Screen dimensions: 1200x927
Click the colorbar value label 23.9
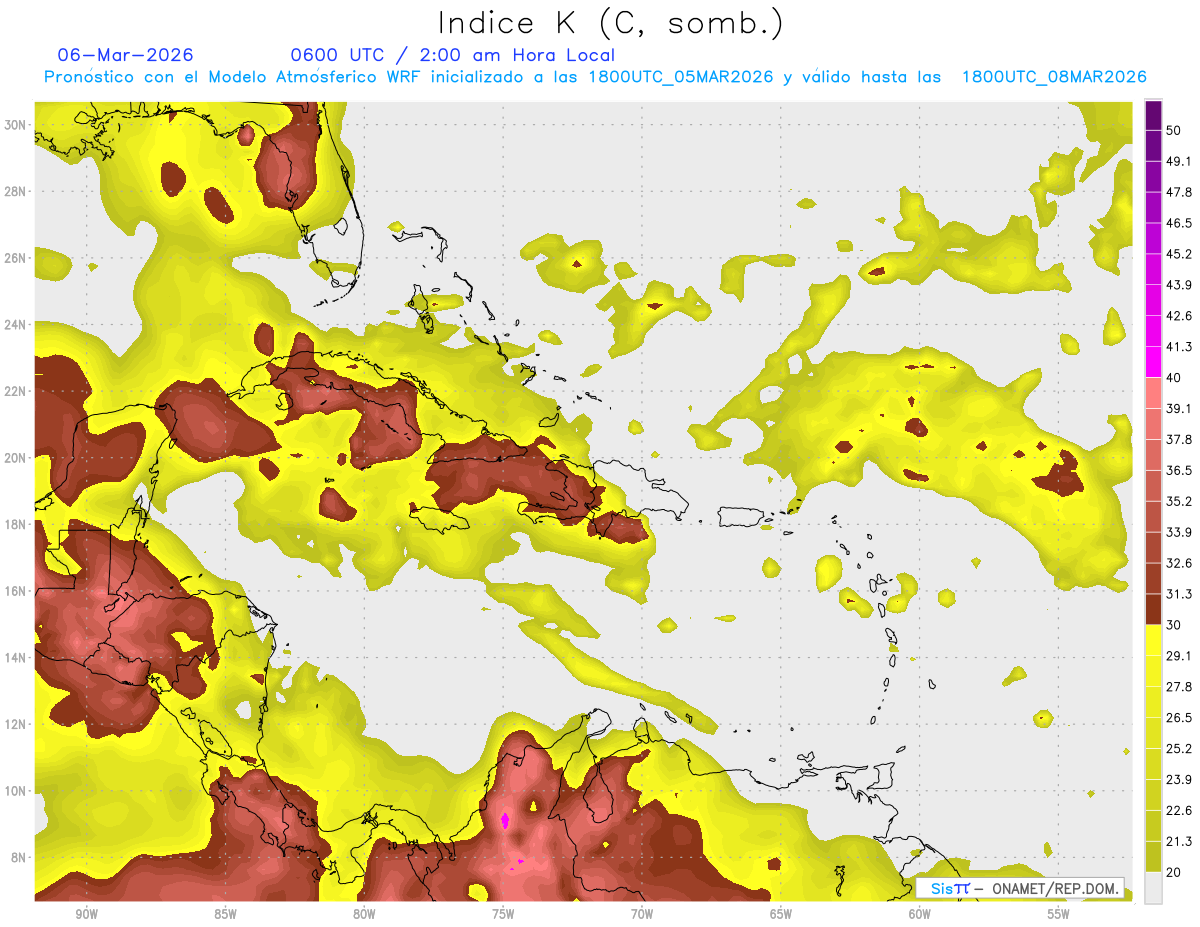[x=1179, y=780]
